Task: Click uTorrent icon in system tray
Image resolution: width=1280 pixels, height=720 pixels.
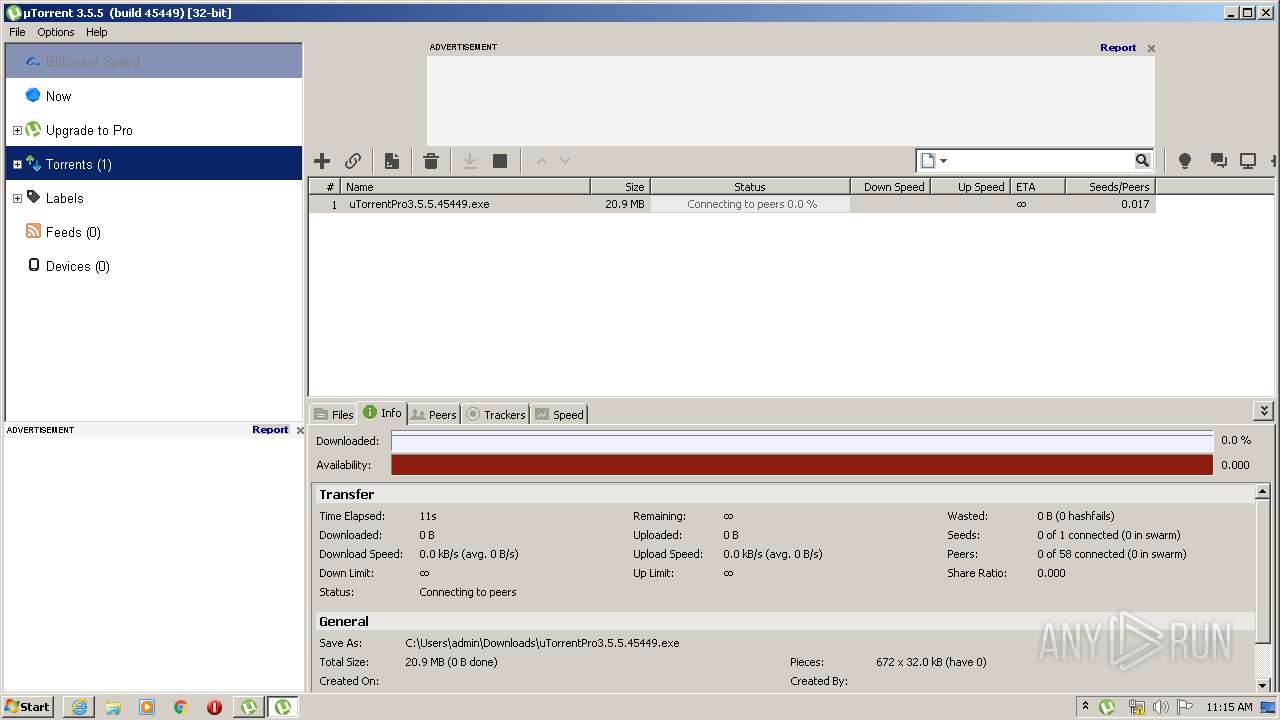Action: [1107, 707]
